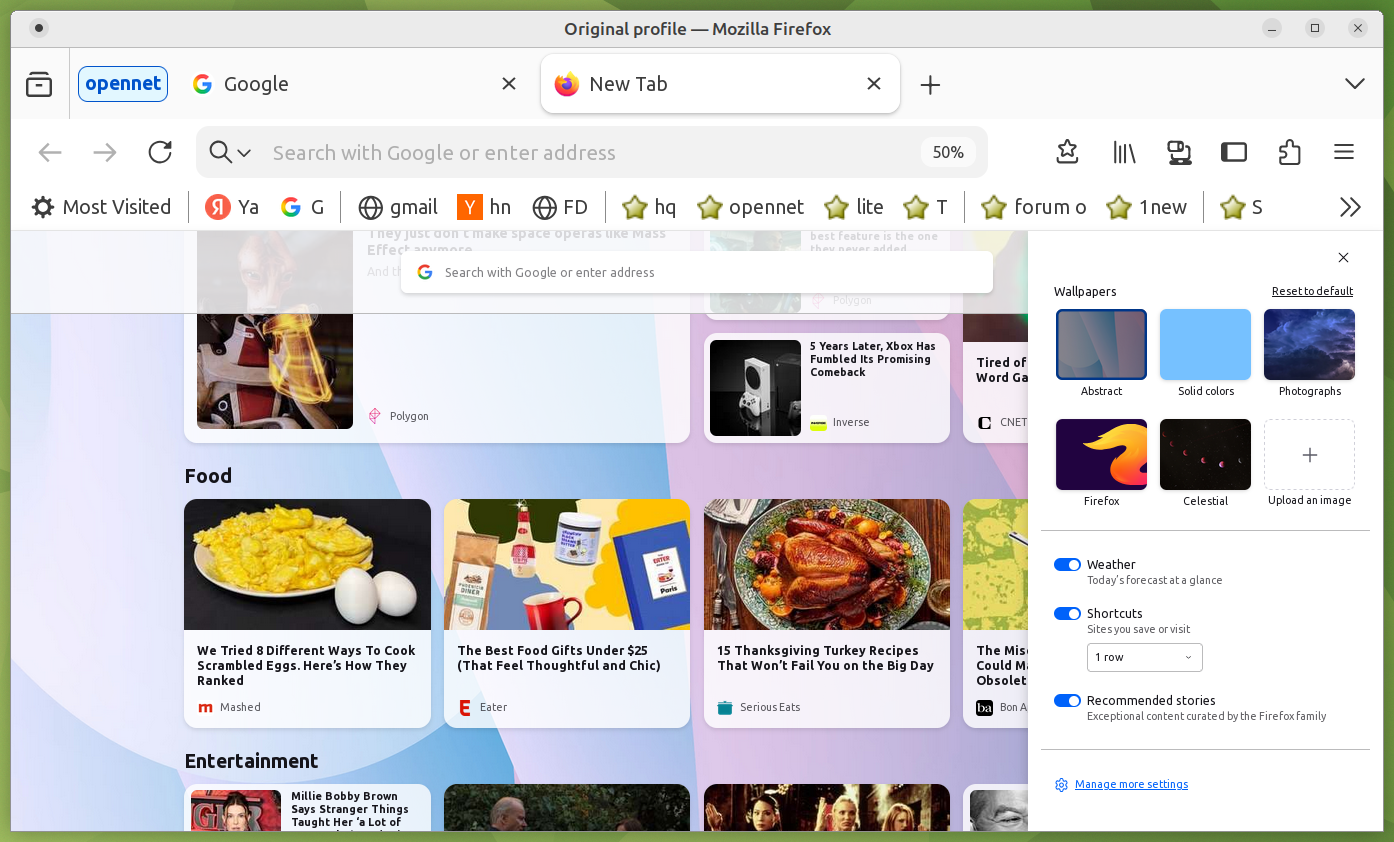Disable the Shortcuts toggle
Image resolution: width=1394 pixels, height=842 pixels.
pyautogui.click(x=1067, y=614)
